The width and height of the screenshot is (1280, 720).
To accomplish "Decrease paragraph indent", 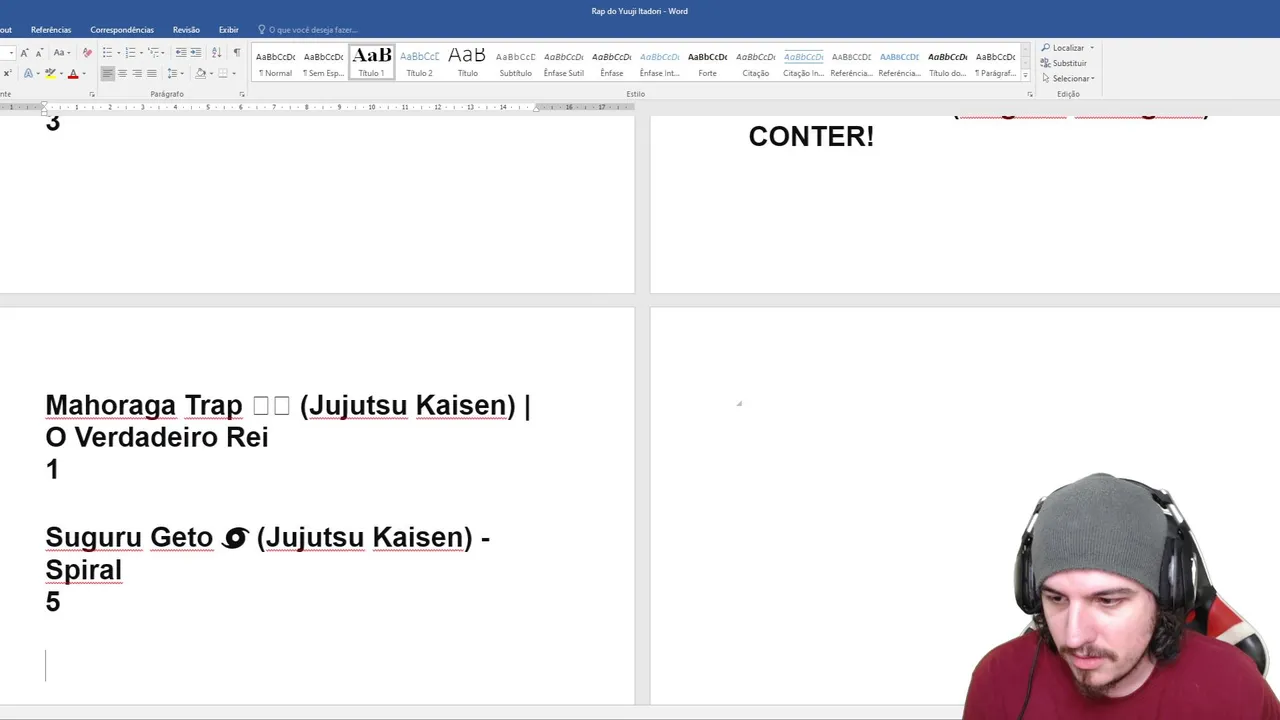I will coord(181,52).
